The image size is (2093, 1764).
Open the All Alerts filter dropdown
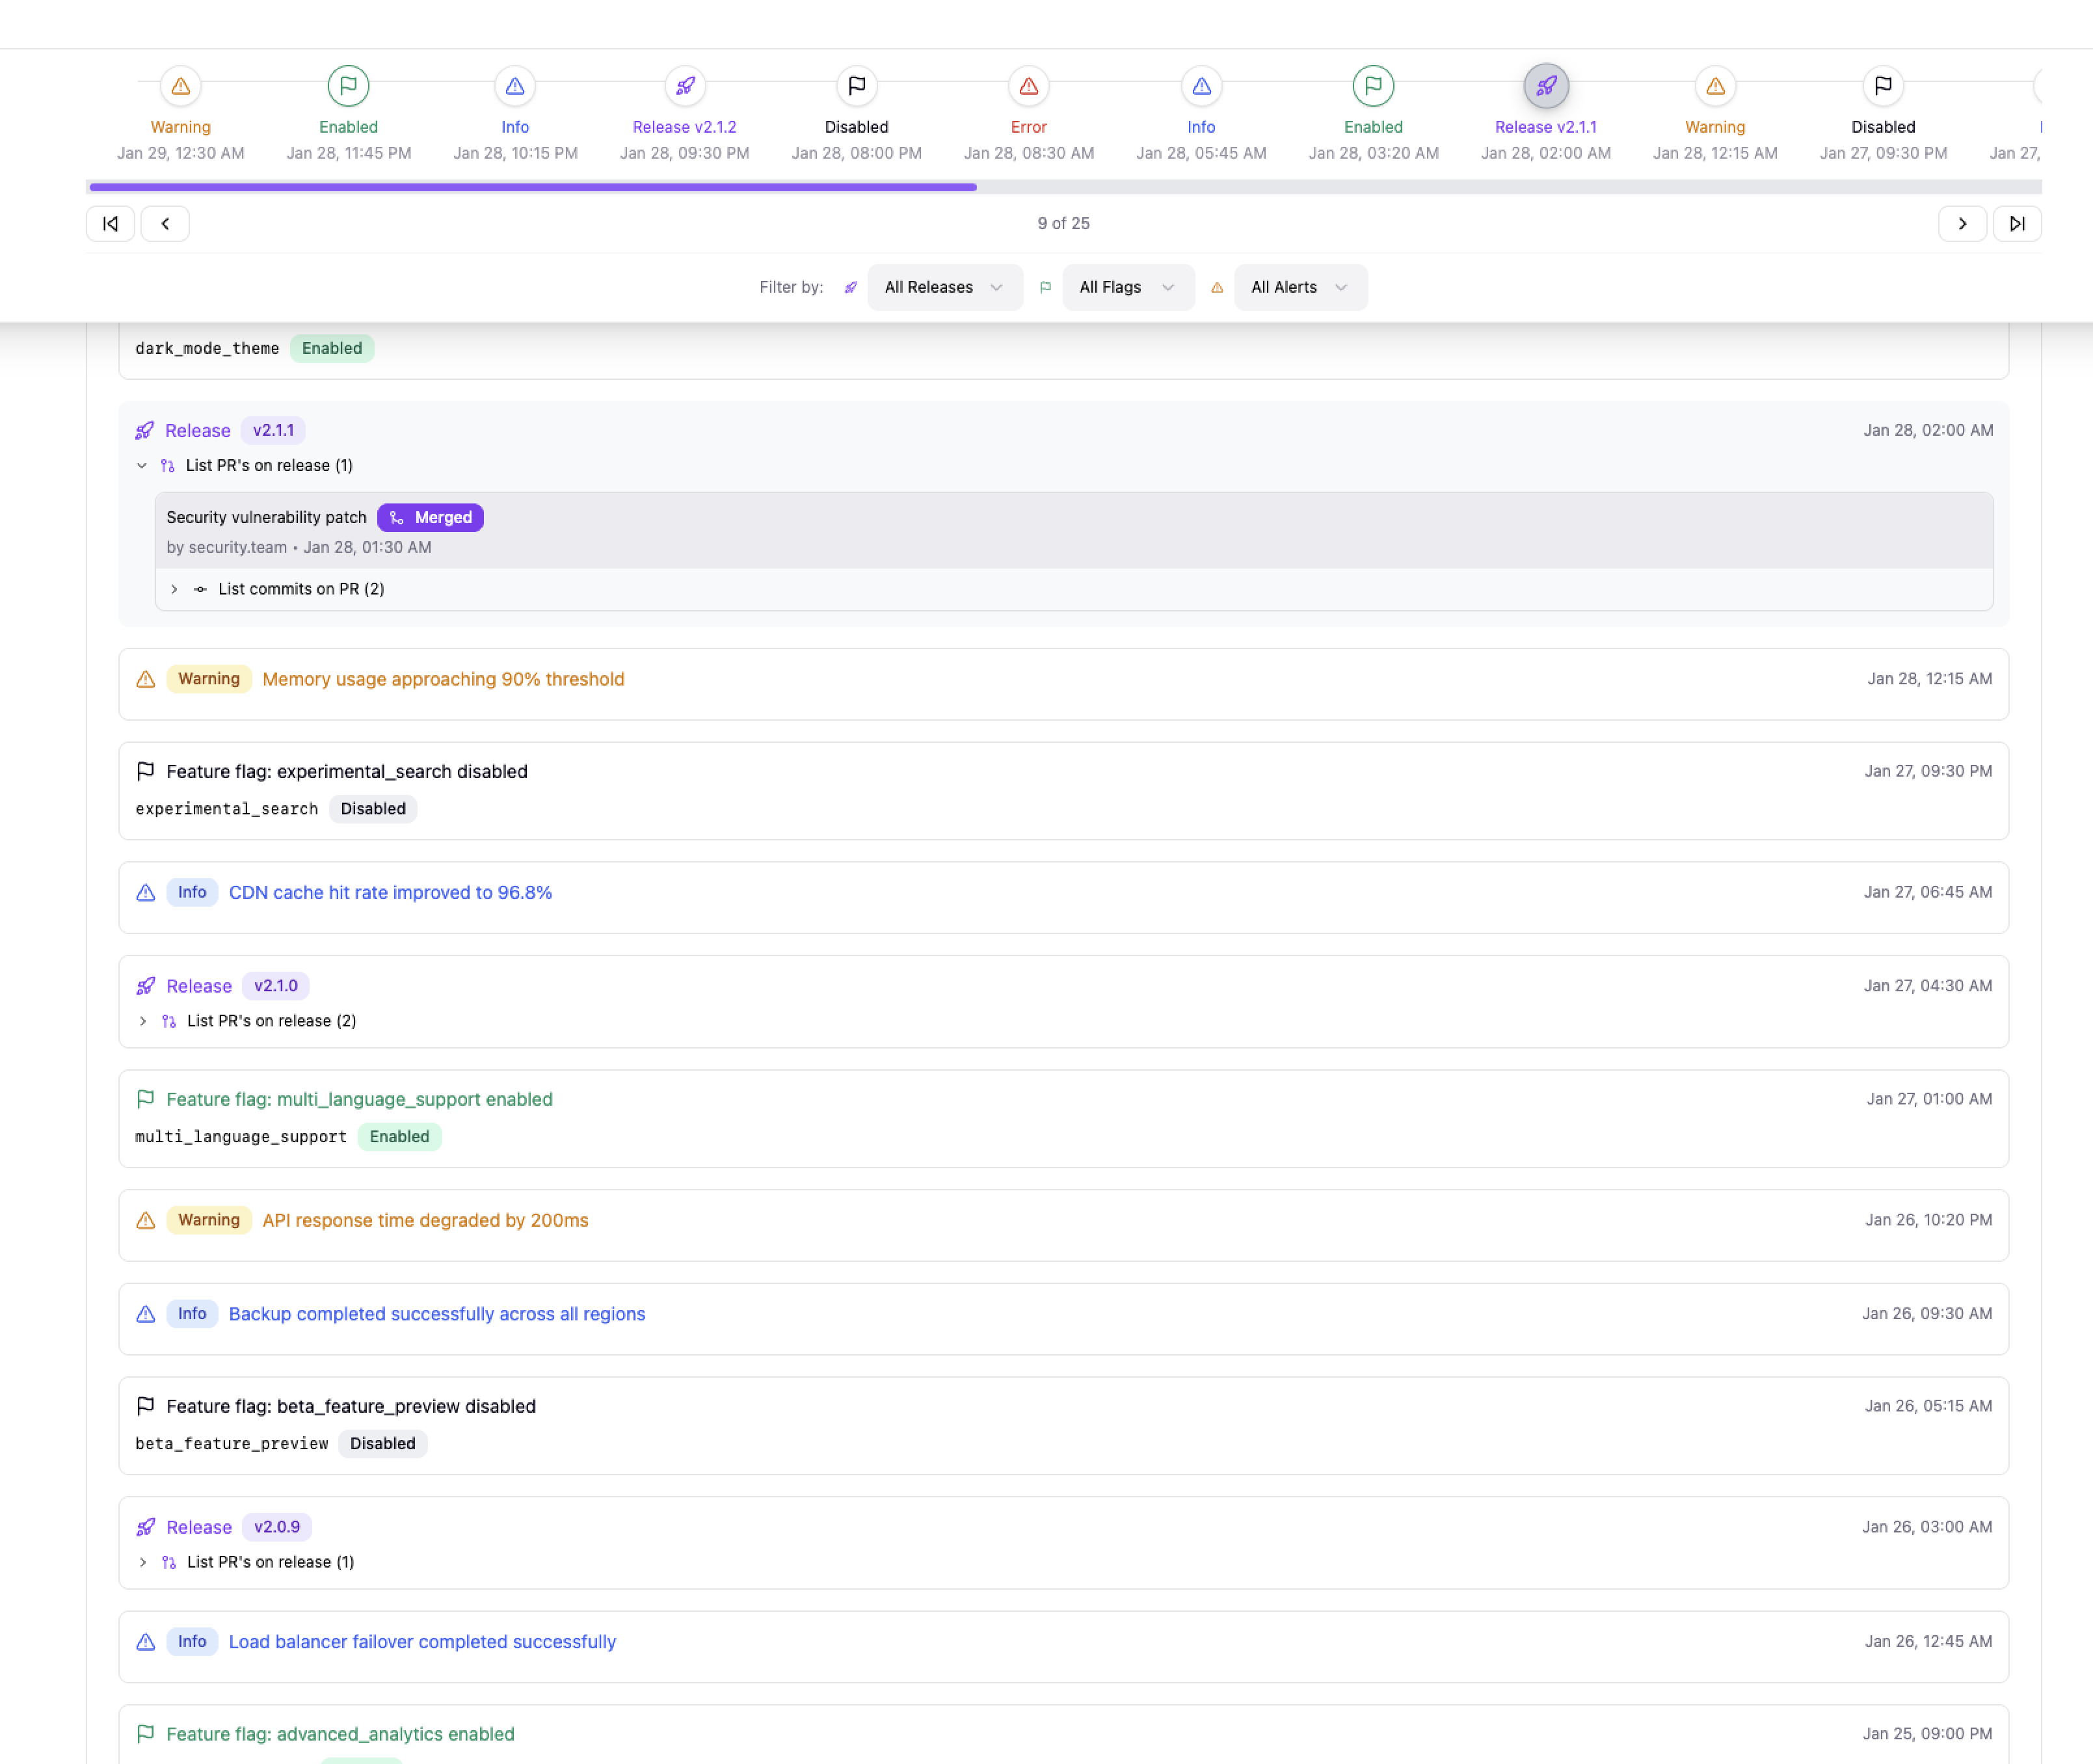coord(1300,287)
